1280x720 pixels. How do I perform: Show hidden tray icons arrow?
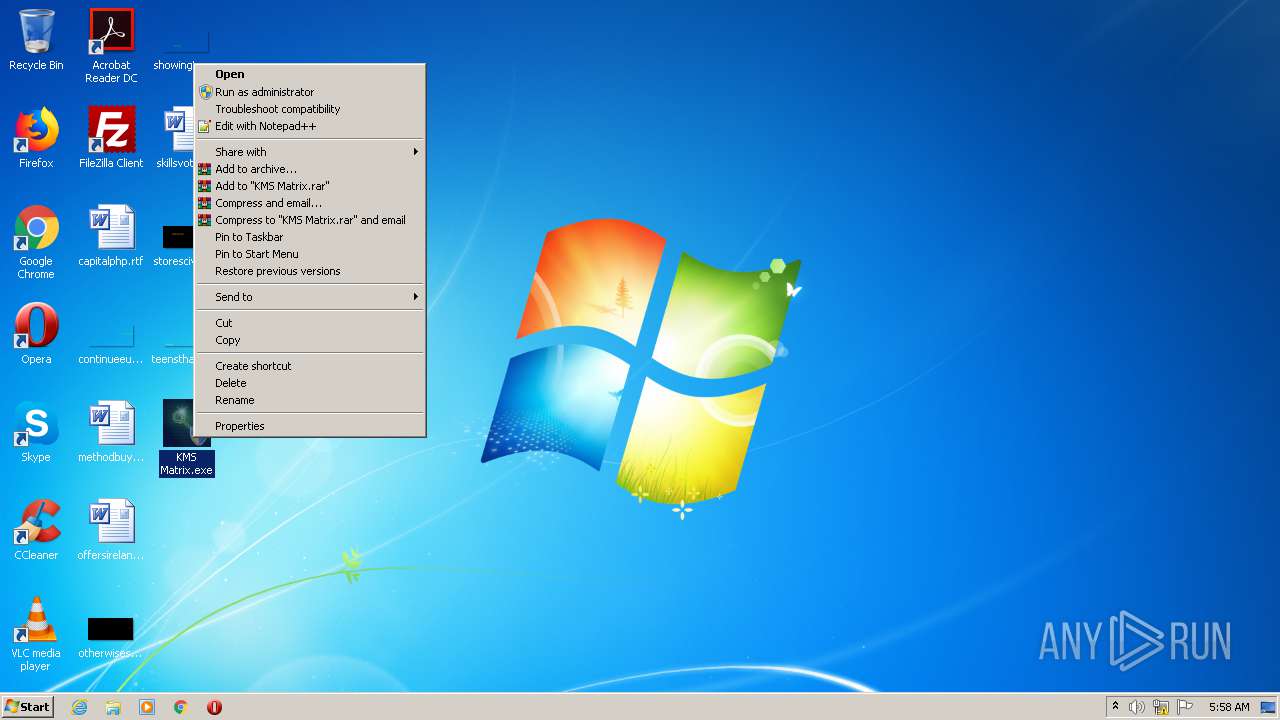(x=1115, y=706)
